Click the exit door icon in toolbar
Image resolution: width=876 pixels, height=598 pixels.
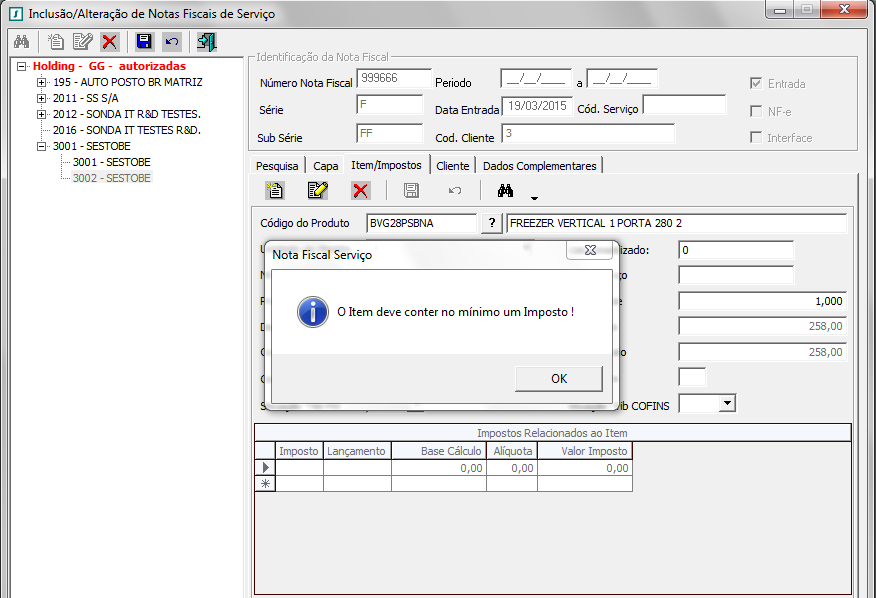point(207,42)
